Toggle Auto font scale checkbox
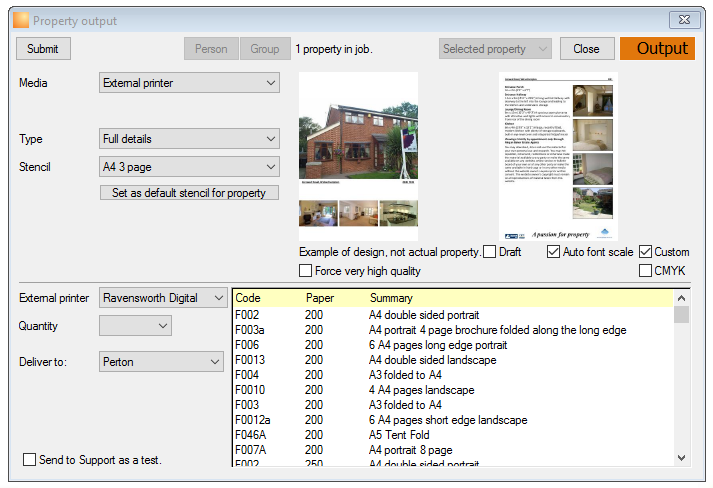 pyautogui.click(x=553, y=252)
